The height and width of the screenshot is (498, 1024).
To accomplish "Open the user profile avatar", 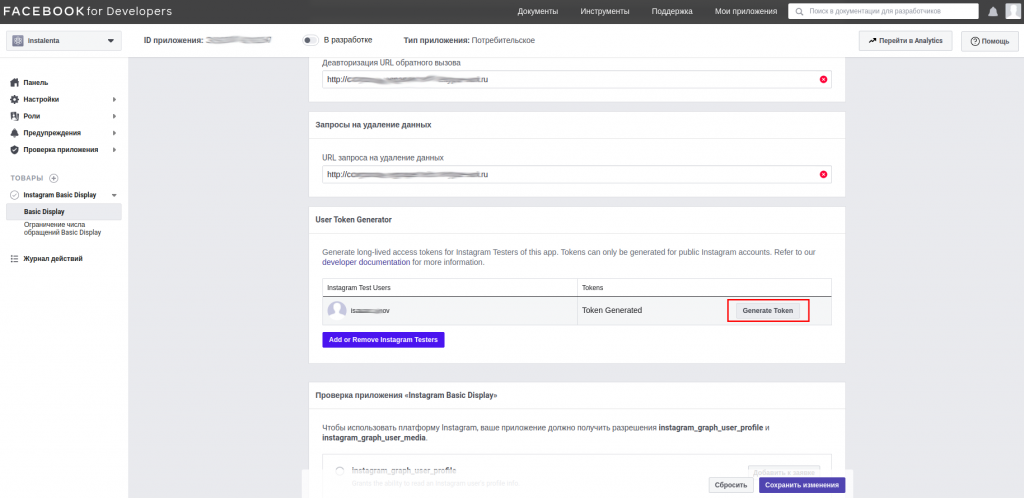I will (x=1012, y=11).
